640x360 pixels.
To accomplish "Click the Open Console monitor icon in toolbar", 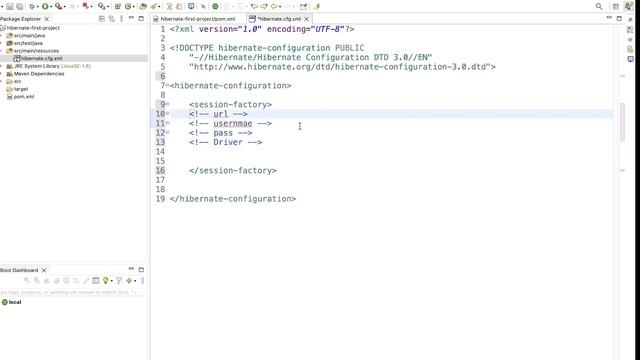I will [x=191, y=7].
